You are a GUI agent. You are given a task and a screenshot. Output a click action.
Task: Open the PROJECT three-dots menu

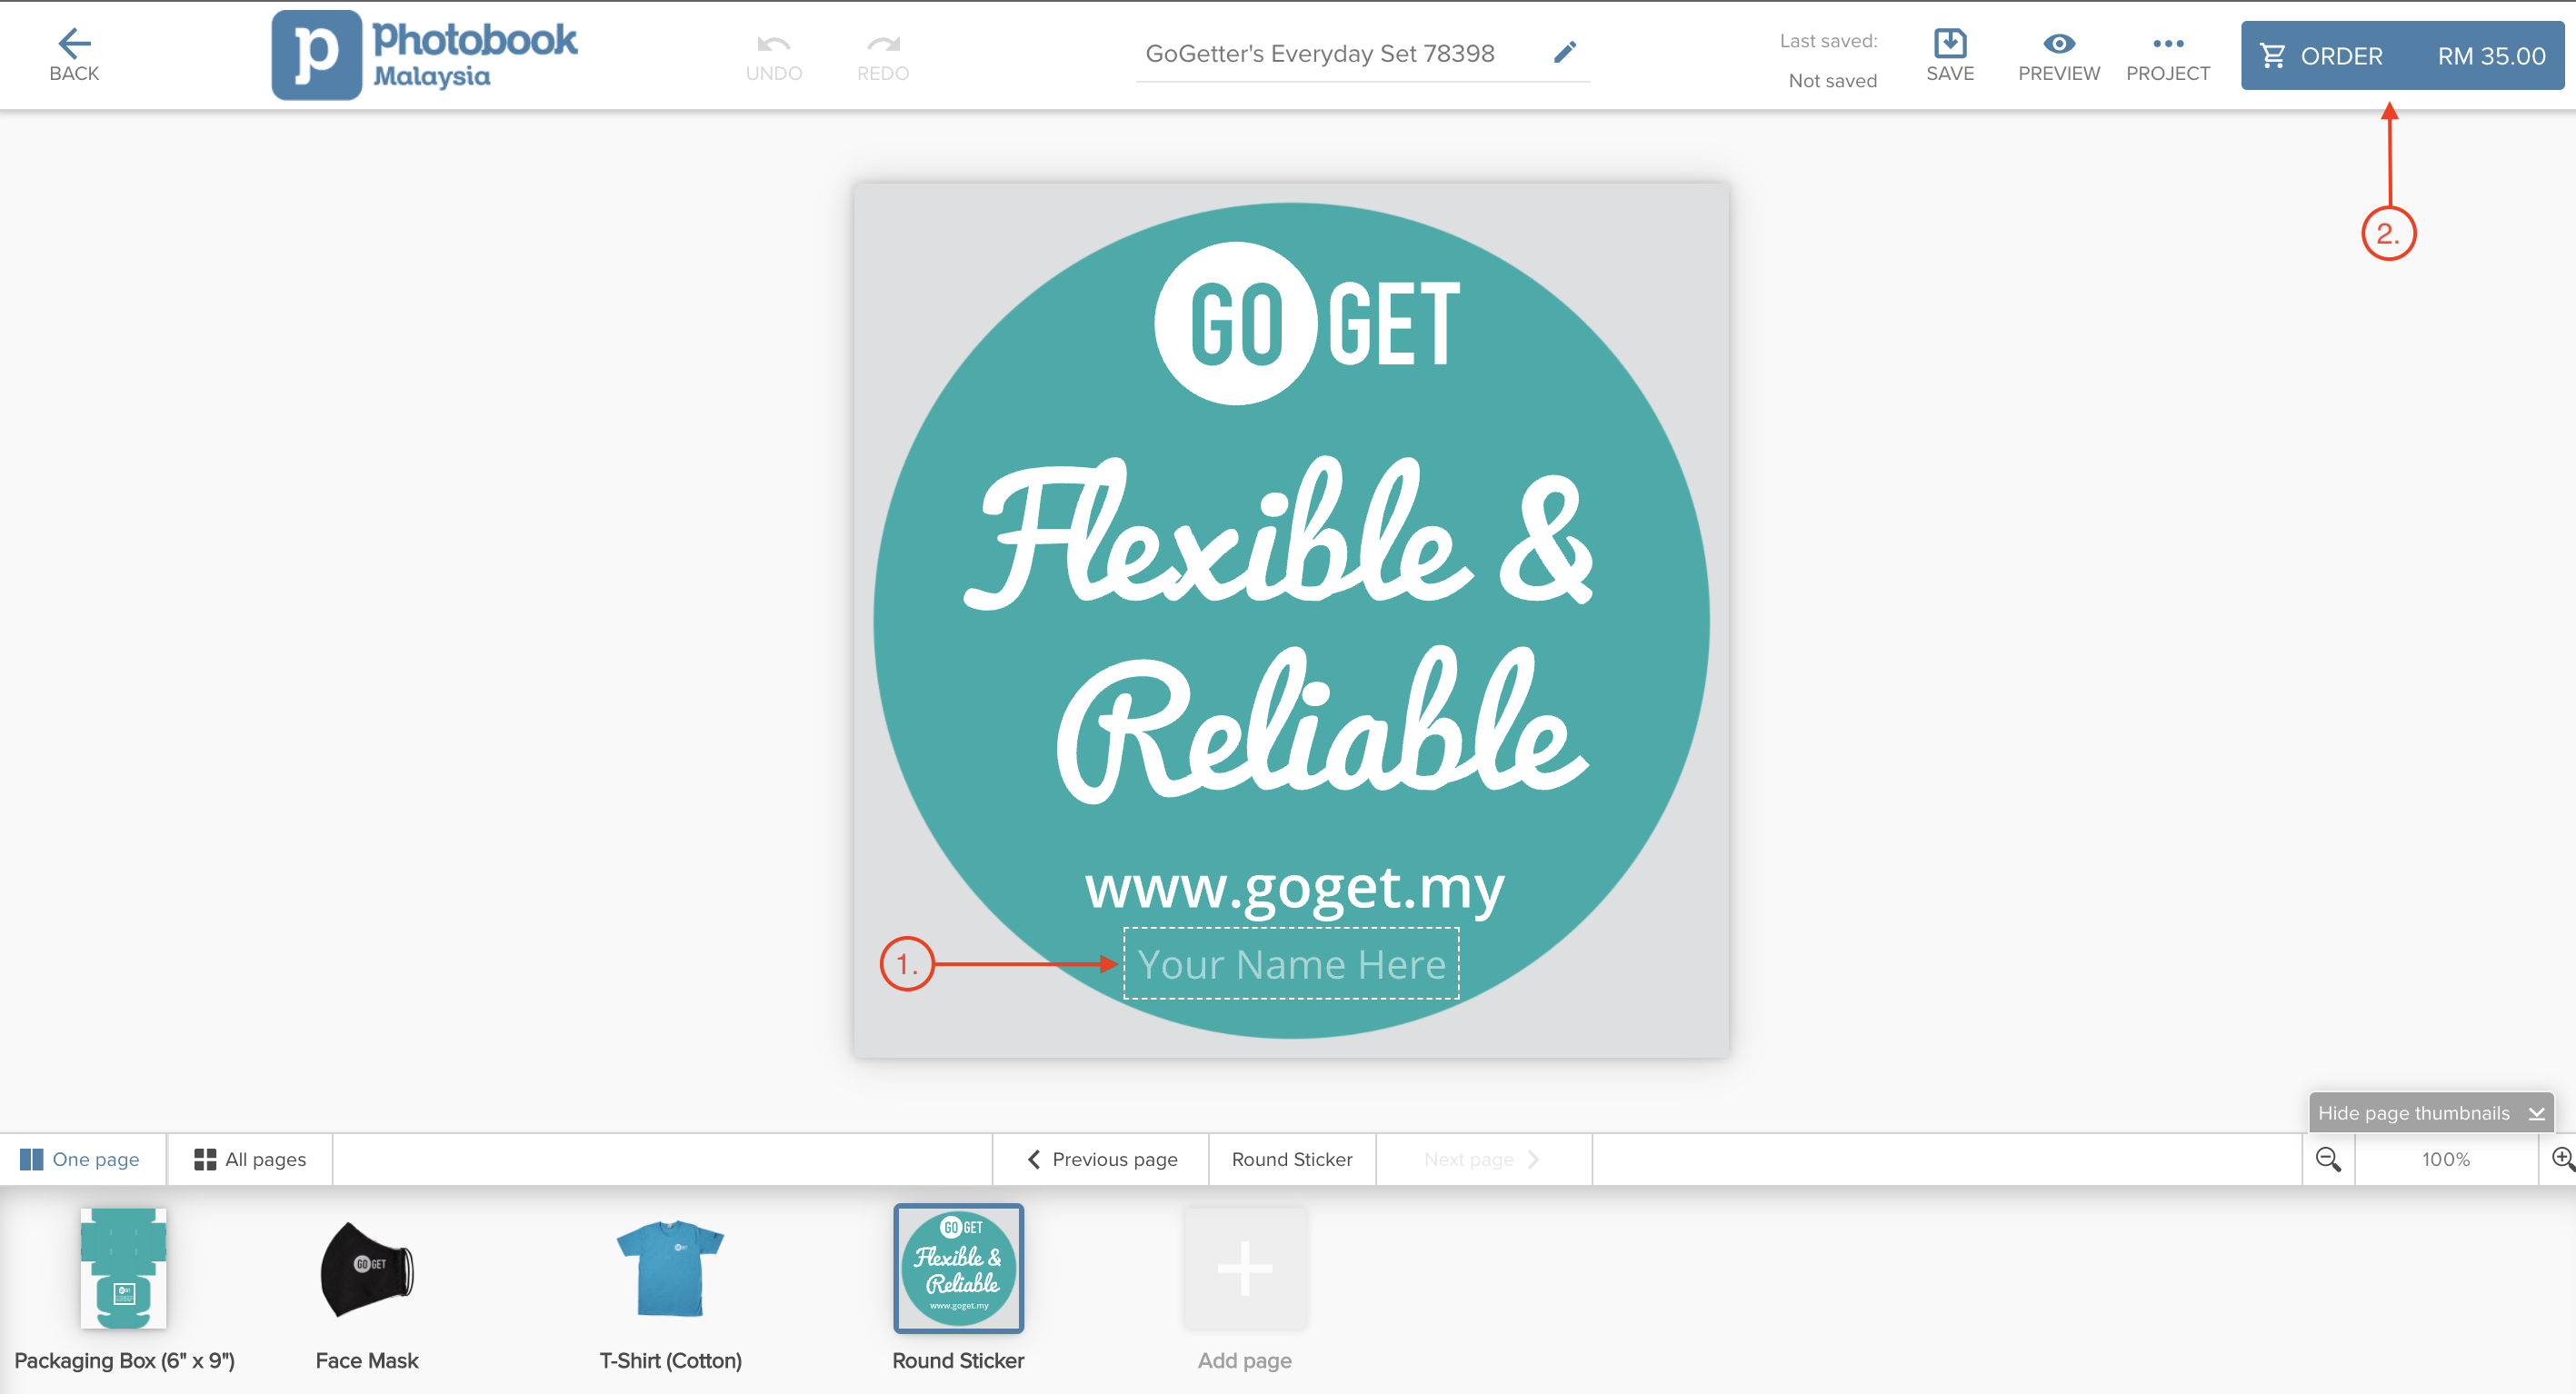[x=2167, y=57]
